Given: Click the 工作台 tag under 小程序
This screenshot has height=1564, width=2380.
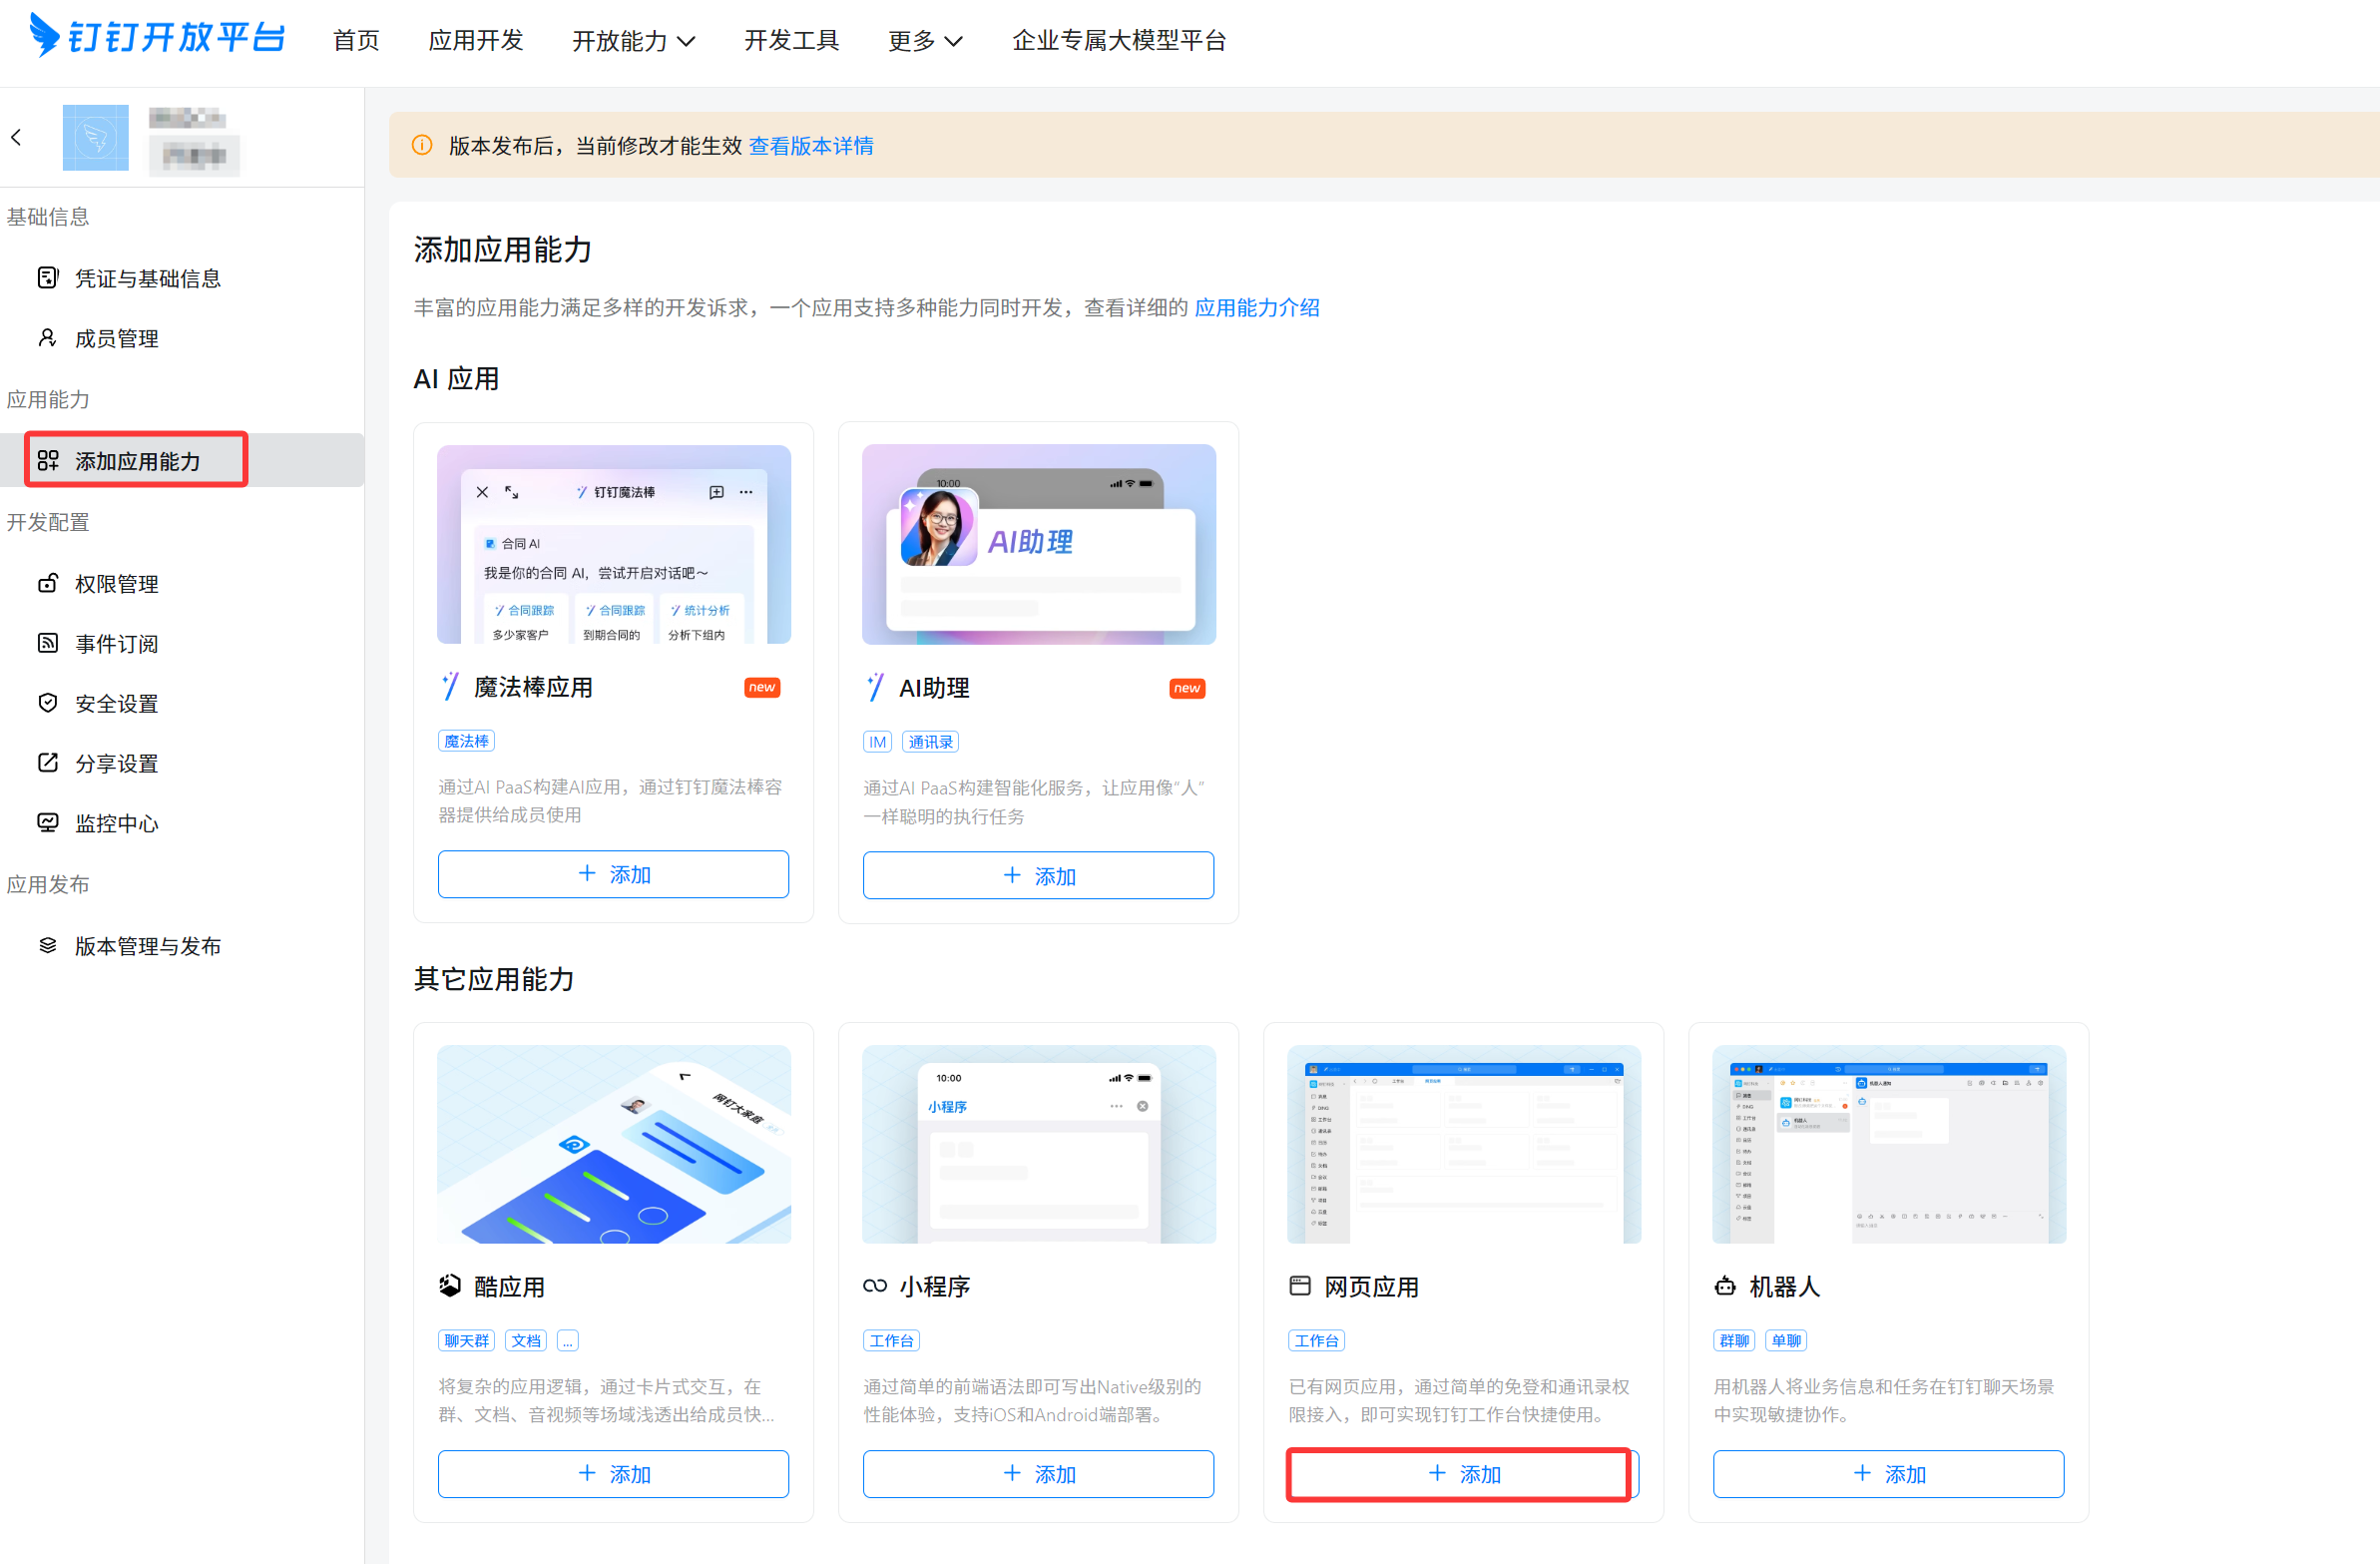Looking at the screenshot, I should pos(891,1340).
